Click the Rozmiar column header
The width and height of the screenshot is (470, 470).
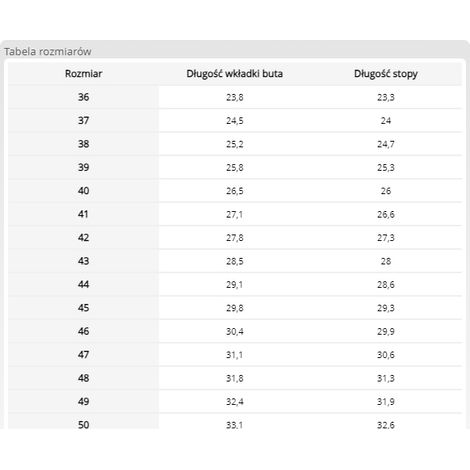[x=83, y=74]
